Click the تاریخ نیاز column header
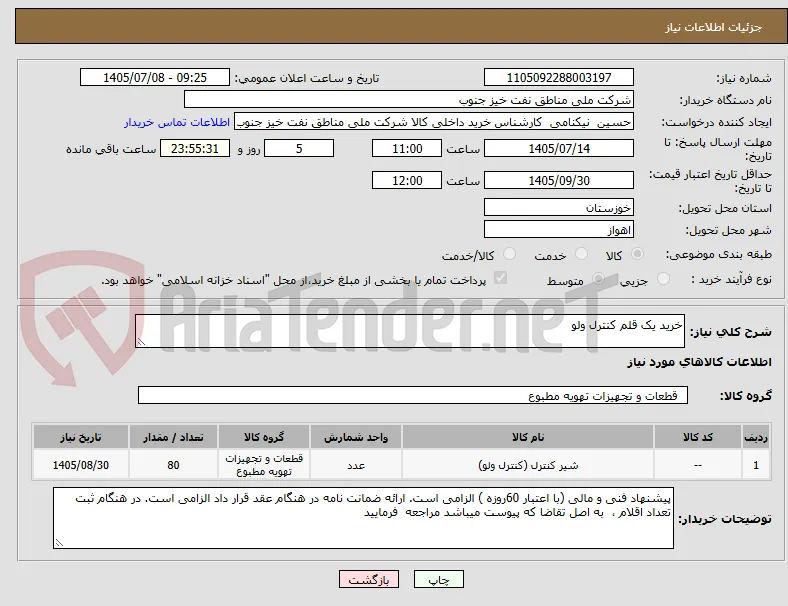Viewport: 788px width, 606px height. pyautogui.click(x=81, y=437)
